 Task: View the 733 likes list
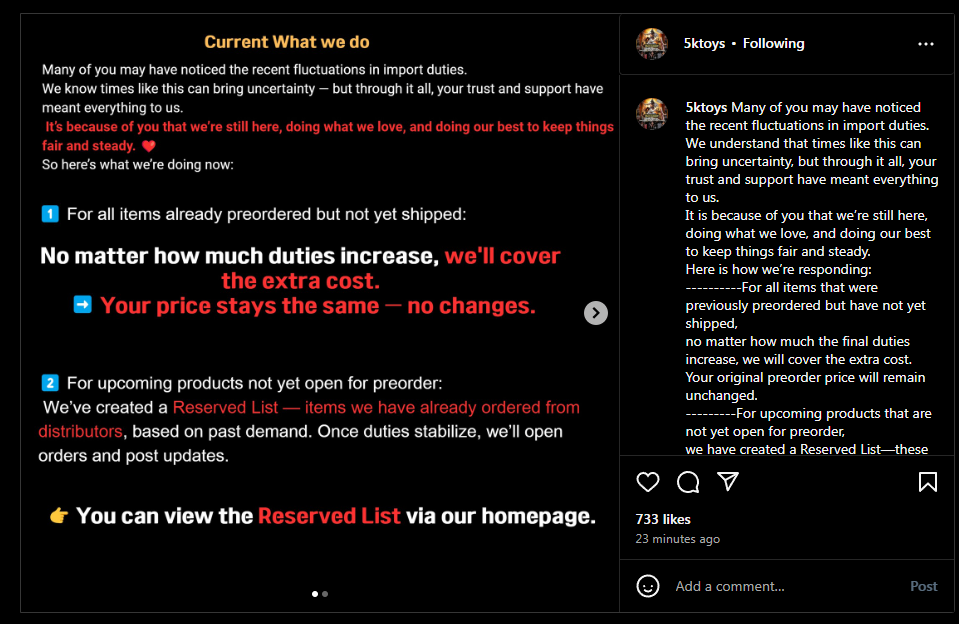663,519
